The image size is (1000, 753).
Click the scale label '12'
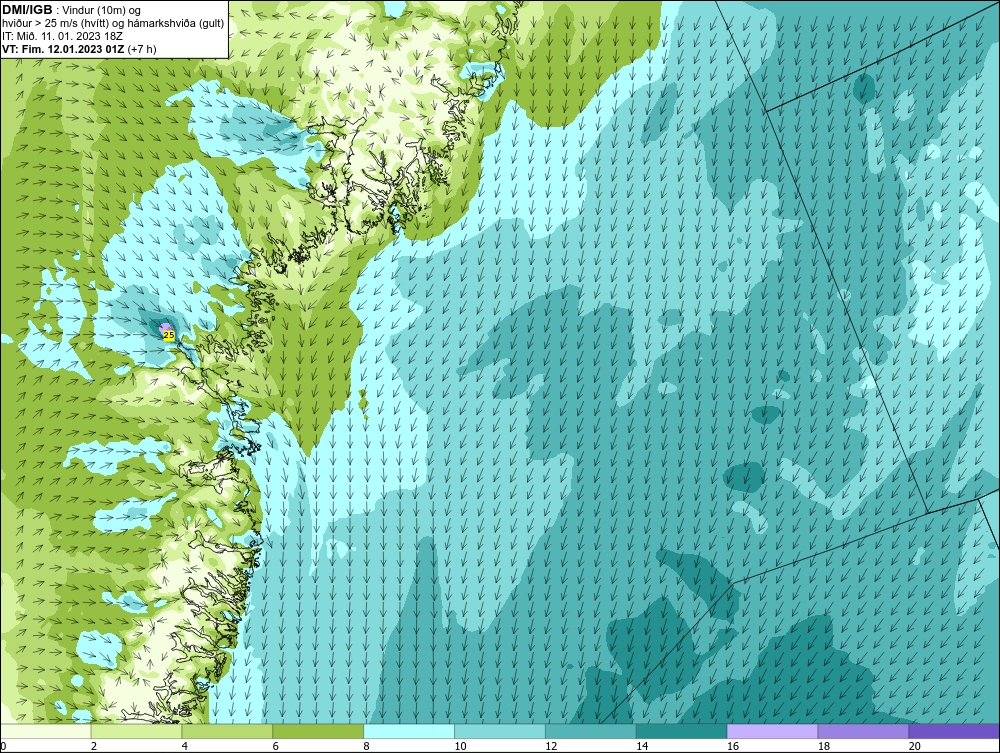(551, 746)
